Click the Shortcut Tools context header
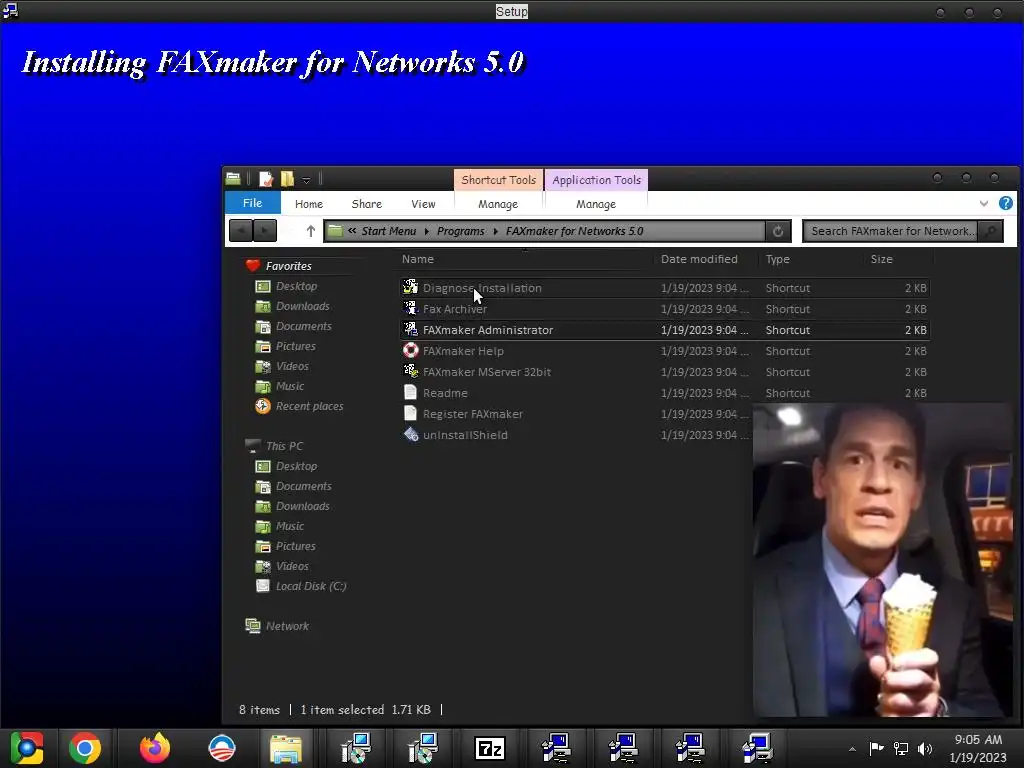1024x768 pixels. [x=498, y=180]
